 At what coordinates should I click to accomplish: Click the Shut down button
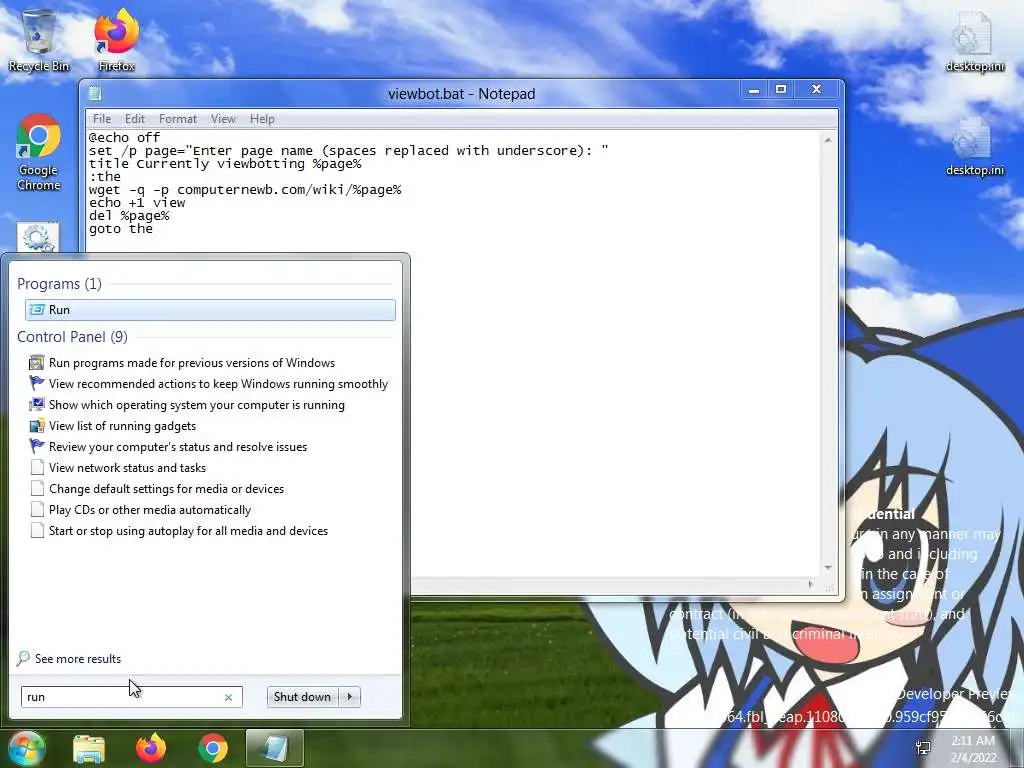click(x=302, y=697)
